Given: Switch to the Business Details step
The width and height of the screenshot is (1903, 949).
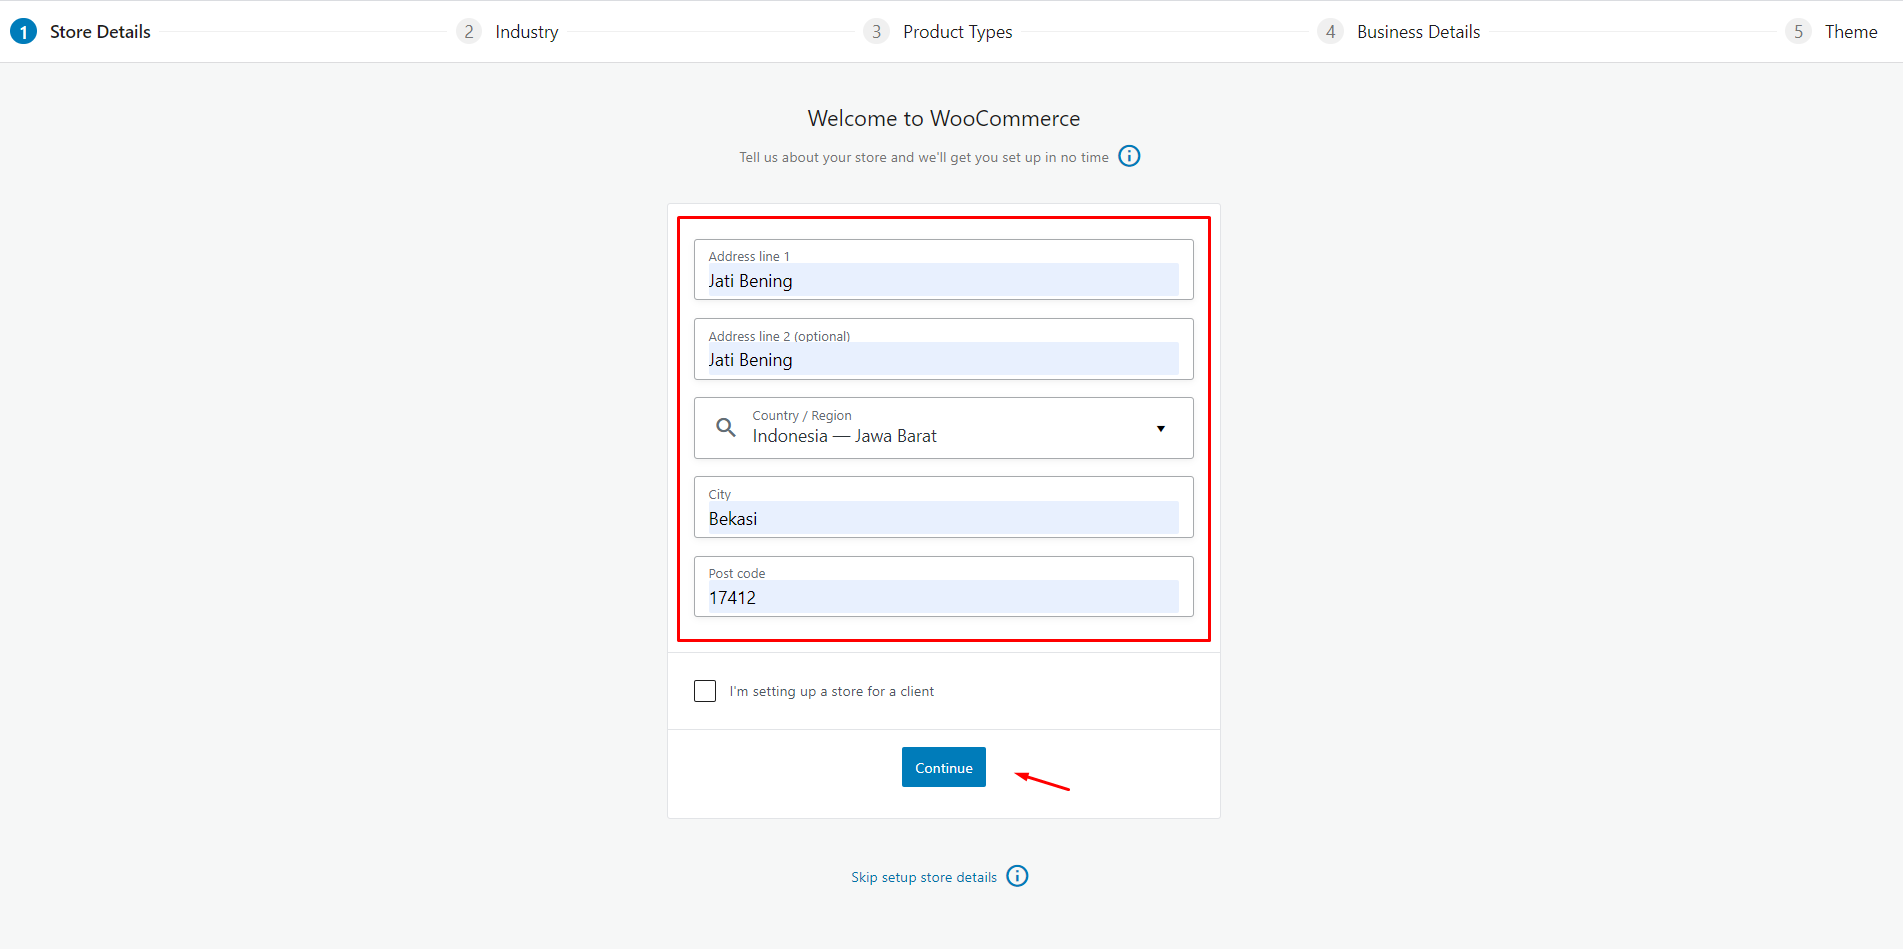Looking at the screenshot, I should tap(1418, 32).
